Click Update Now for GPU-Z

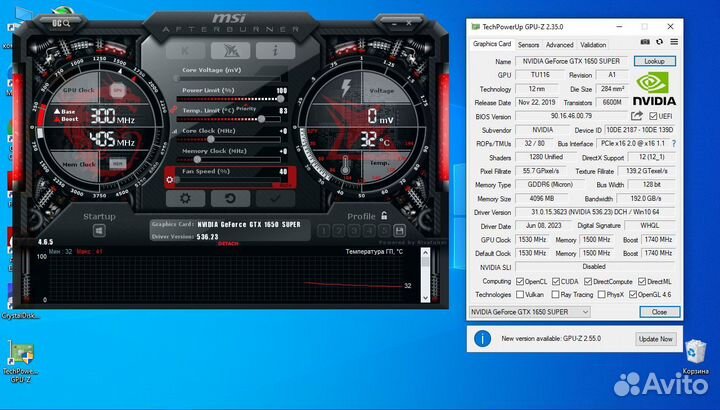point(655,339)
